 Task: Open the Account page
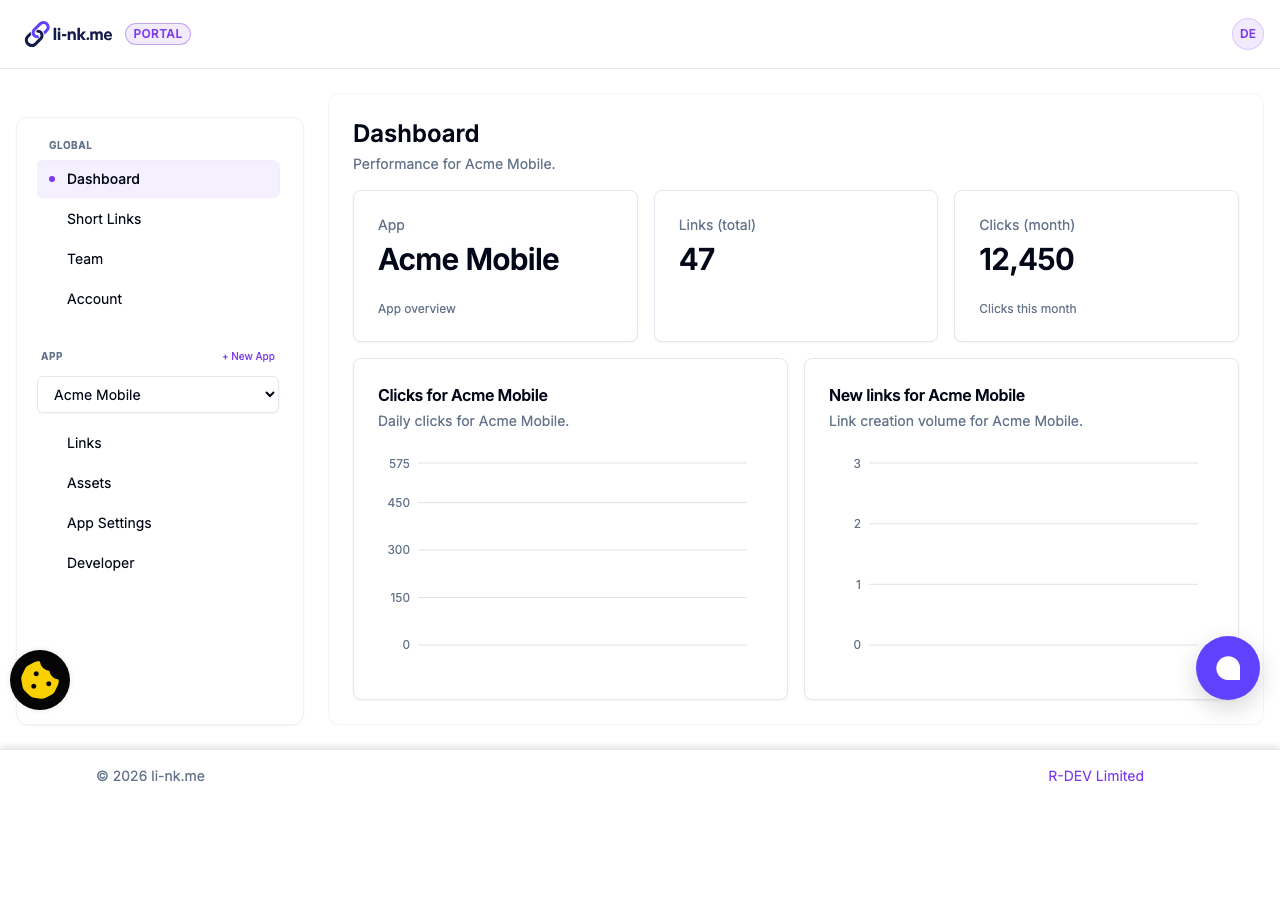coord(158,299)
